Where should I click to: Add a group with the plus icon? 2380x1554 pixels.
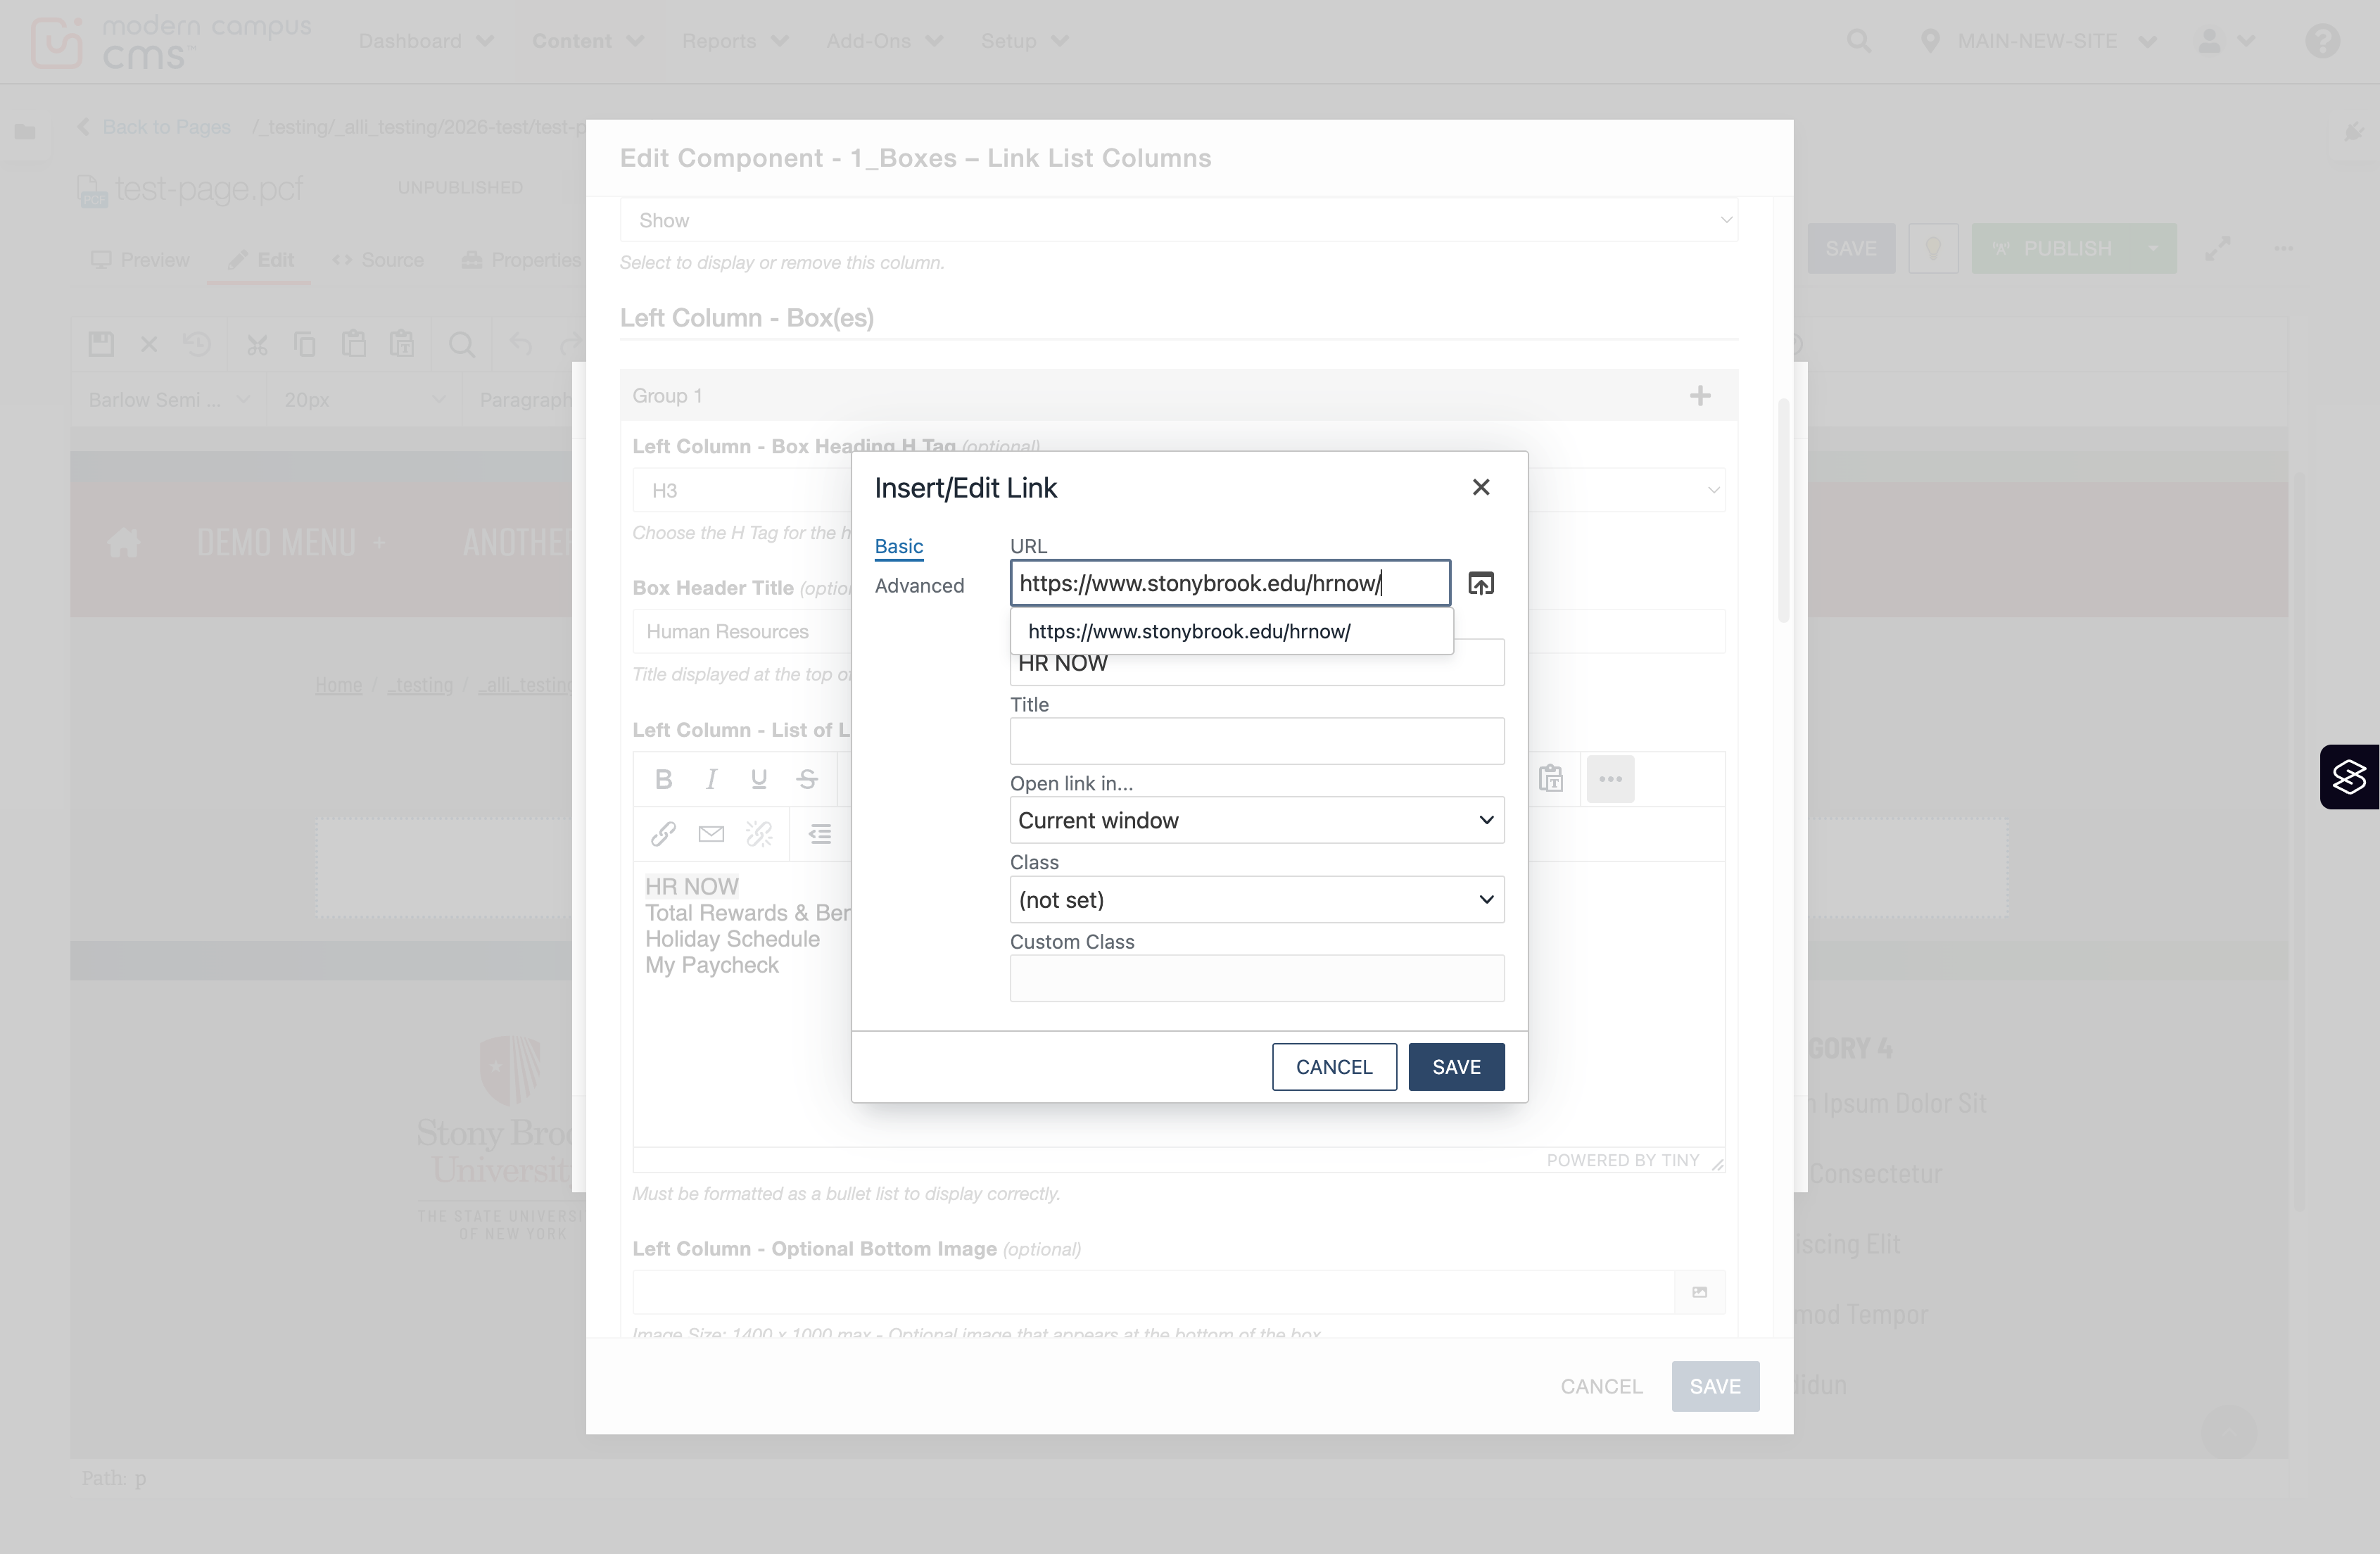(x=1700, y=396)
